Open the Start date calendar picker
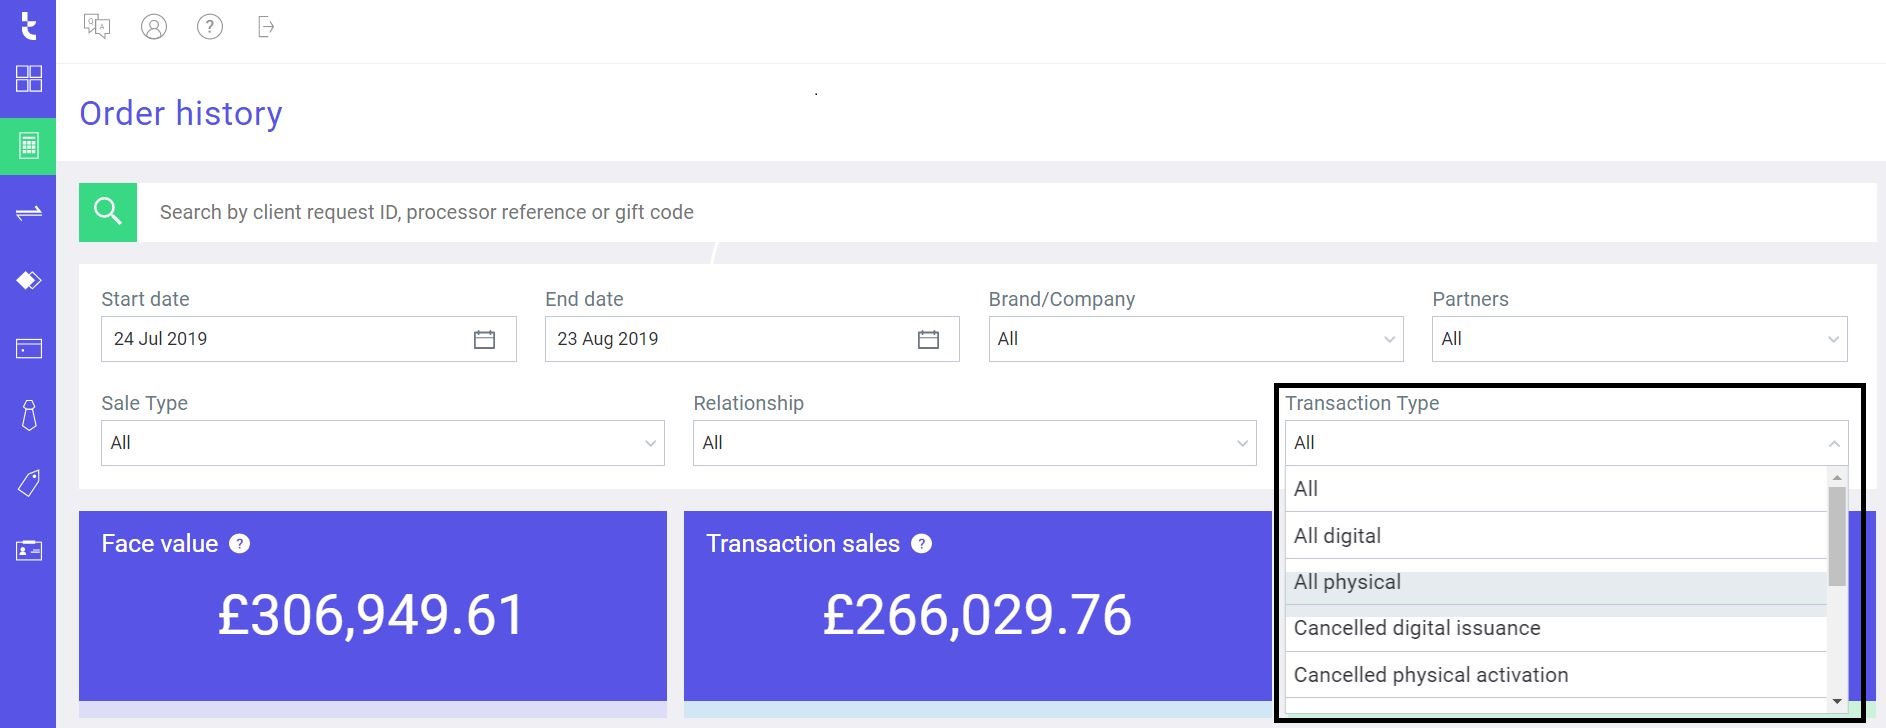The height and width of the screenshot is (728, 1886). (485, 339)
